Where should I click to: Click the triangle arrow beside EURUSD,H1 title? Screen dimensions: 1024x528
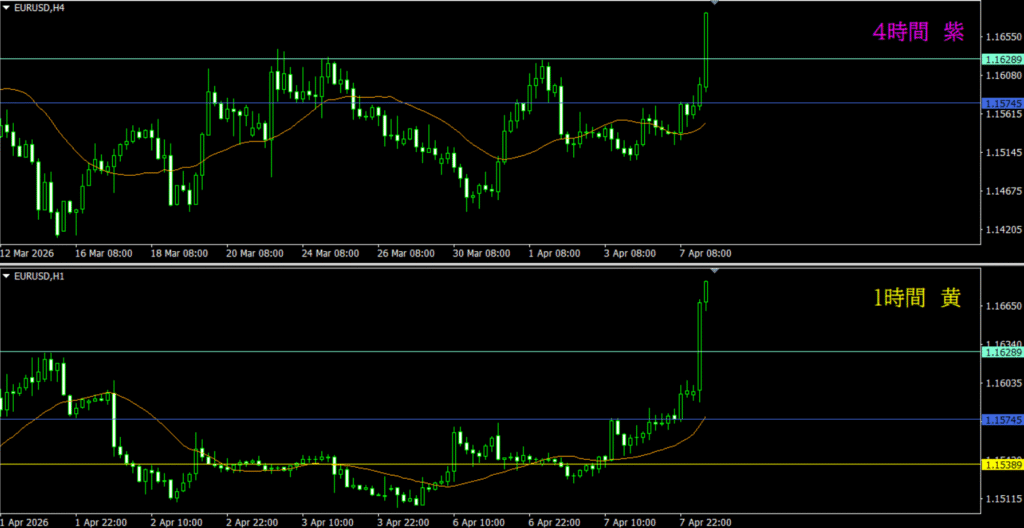point(8,275)
